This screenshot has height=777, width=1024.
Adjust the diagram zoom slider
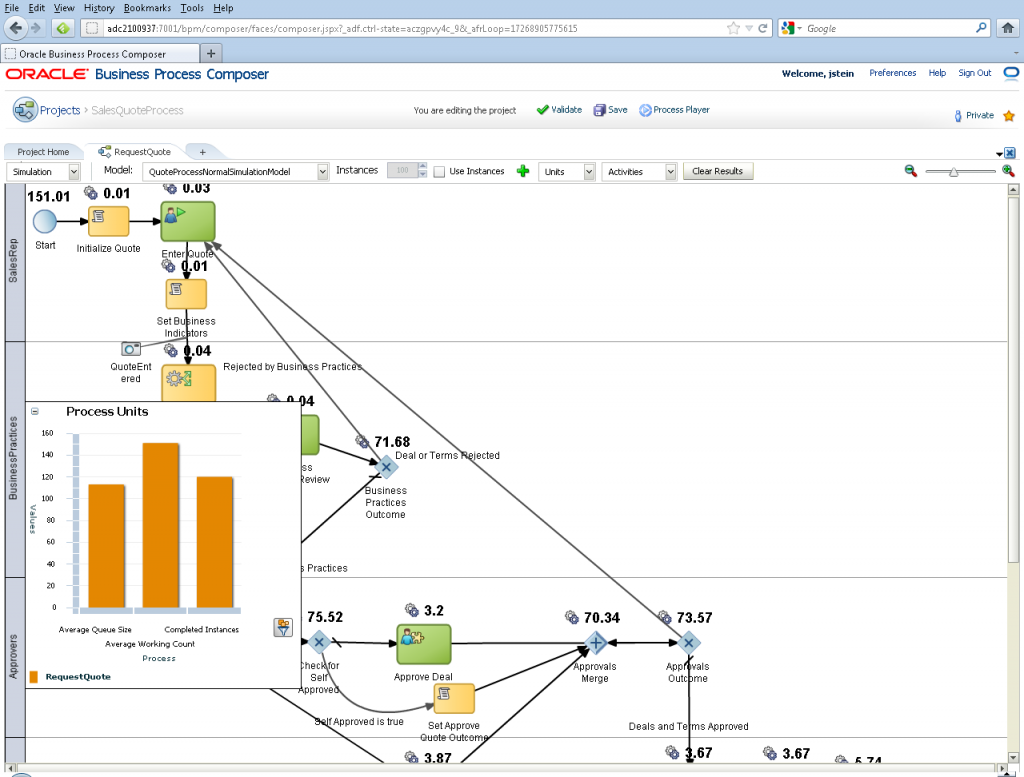[x=953, y=172]
